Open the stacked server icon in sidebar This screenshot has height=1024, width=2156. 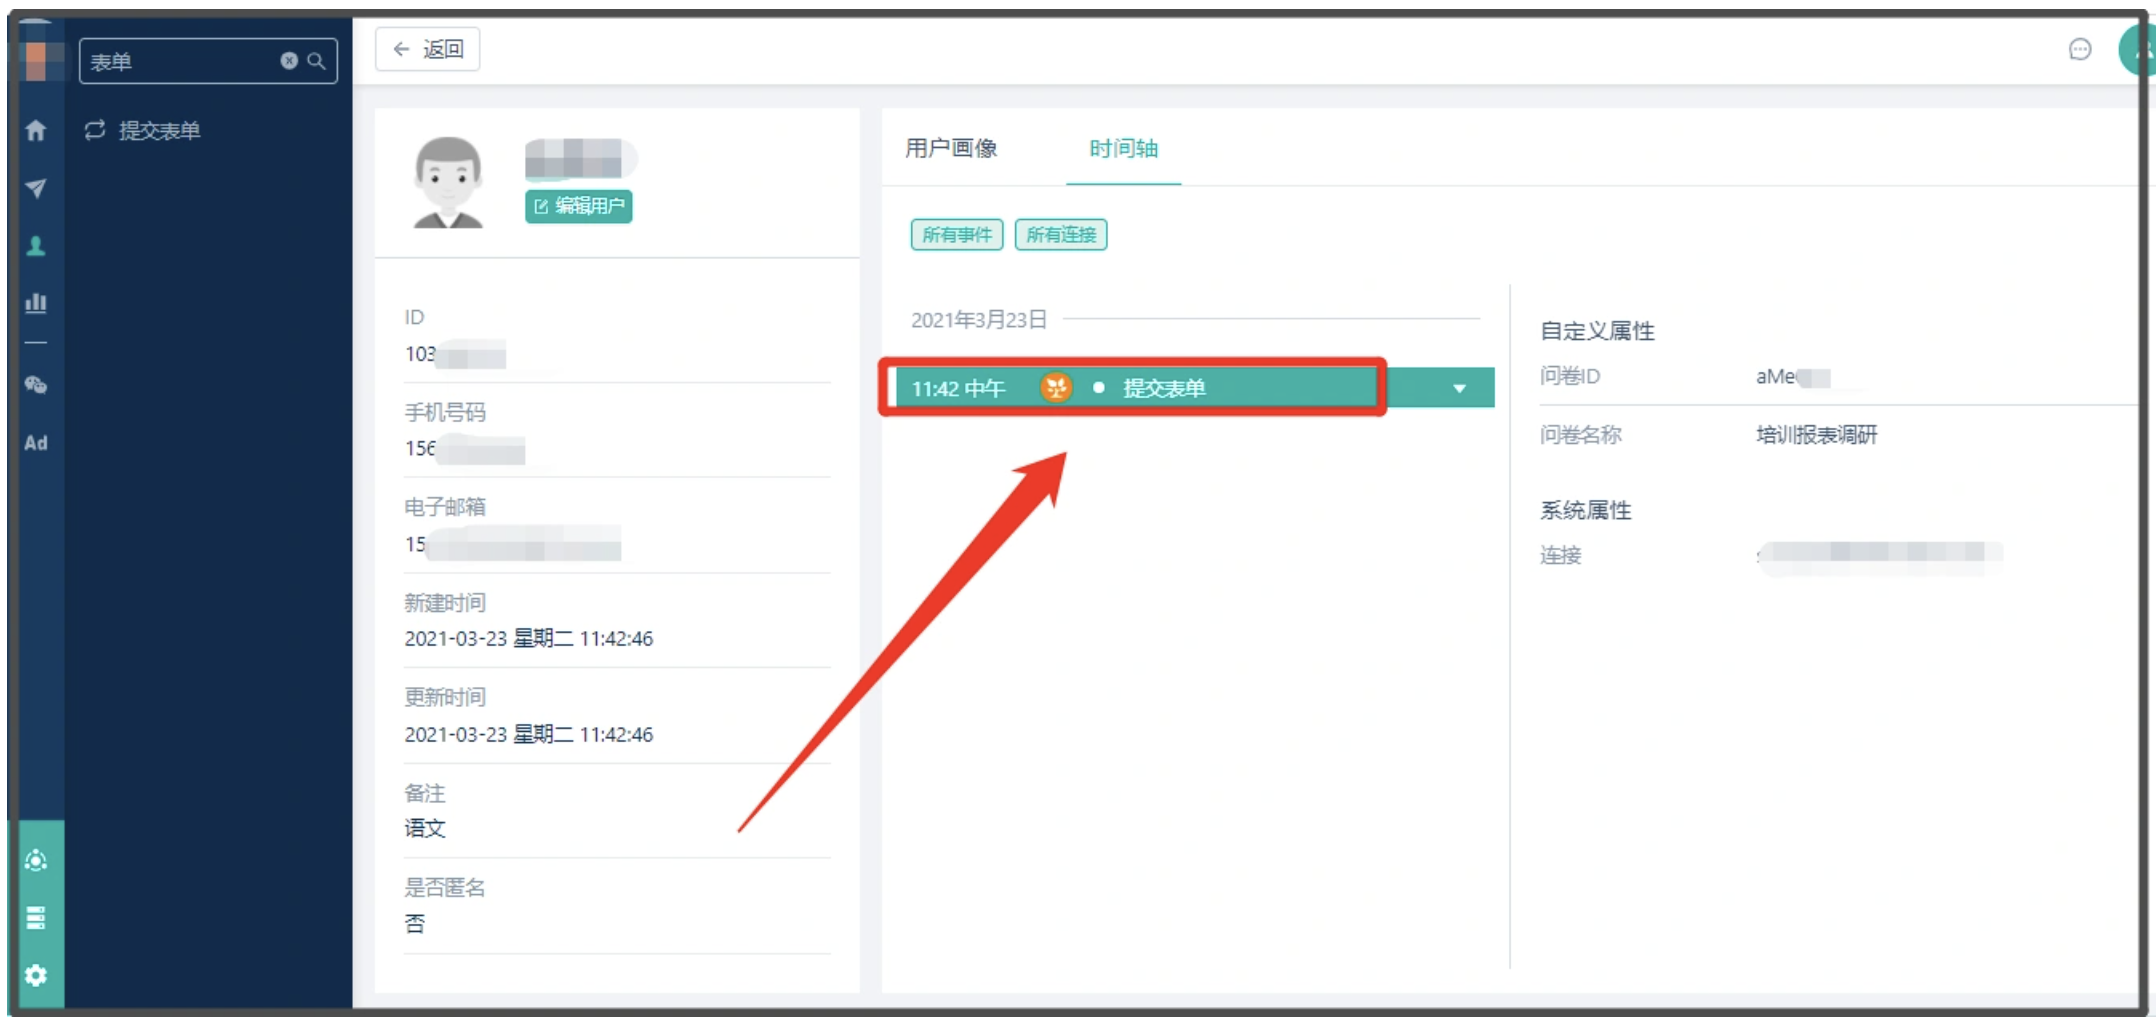[36, 918]
